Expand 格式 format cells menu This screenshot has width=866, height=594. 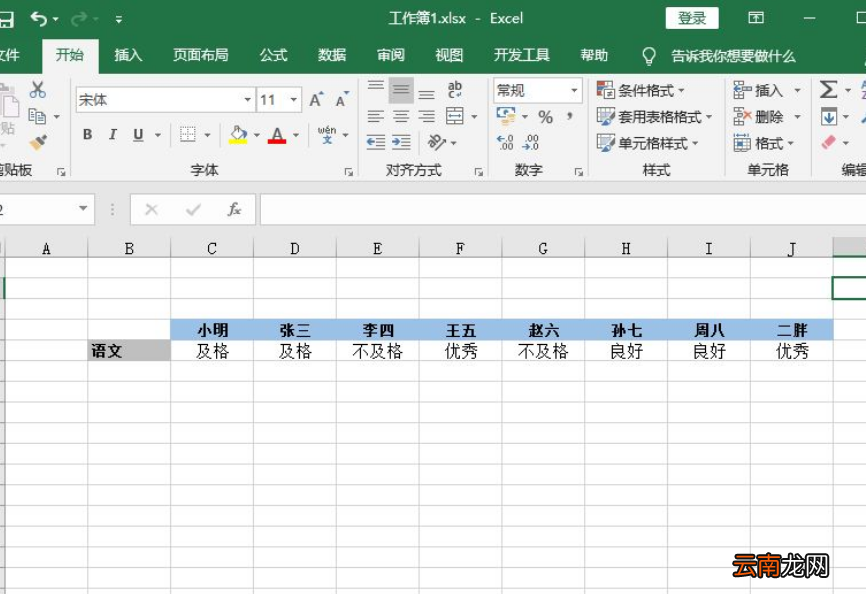click(x=764, y=144)
